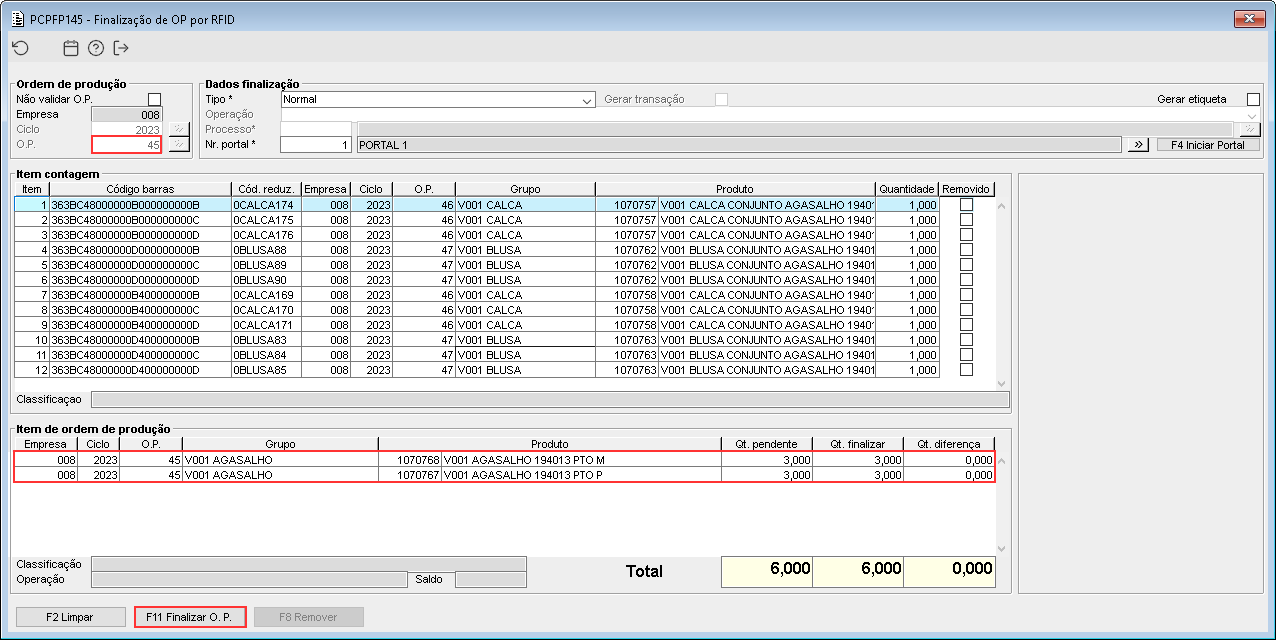The height and width of the screenshot is (640, 1276).
Task: Click the refresh/undo arrow toolbar icon
Action: 20,47
